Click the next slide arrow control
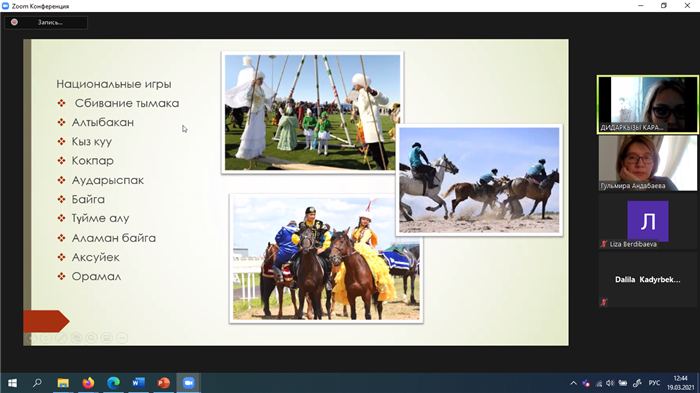This screenshot has width=700, height=393. tap(46, 338)
